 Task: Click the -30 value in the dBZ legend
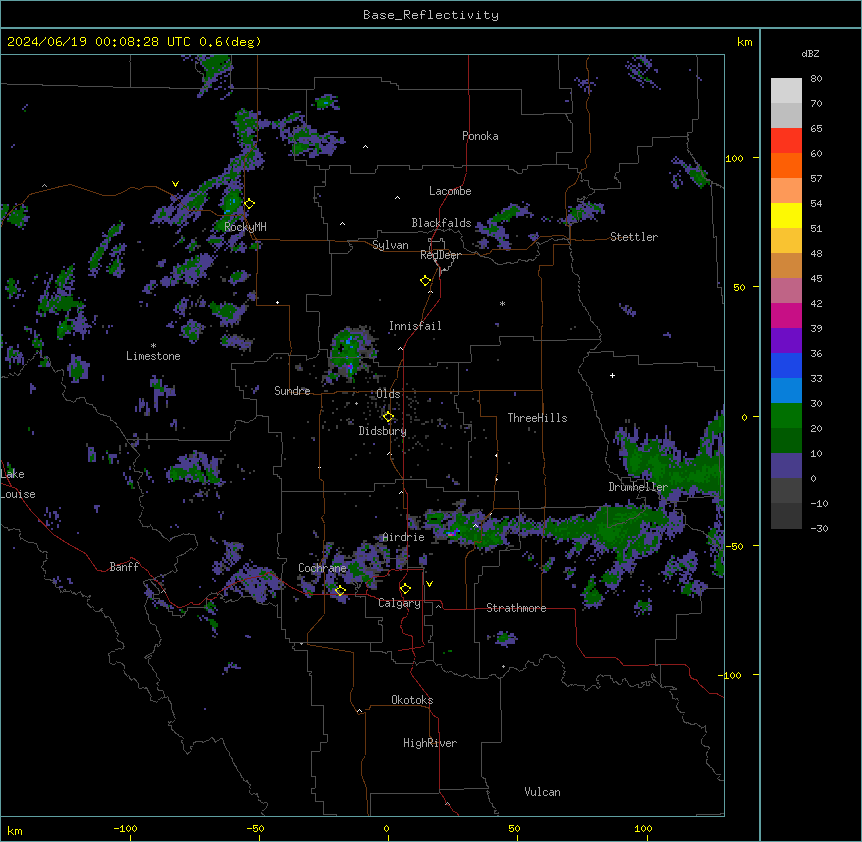click(819, 529)
